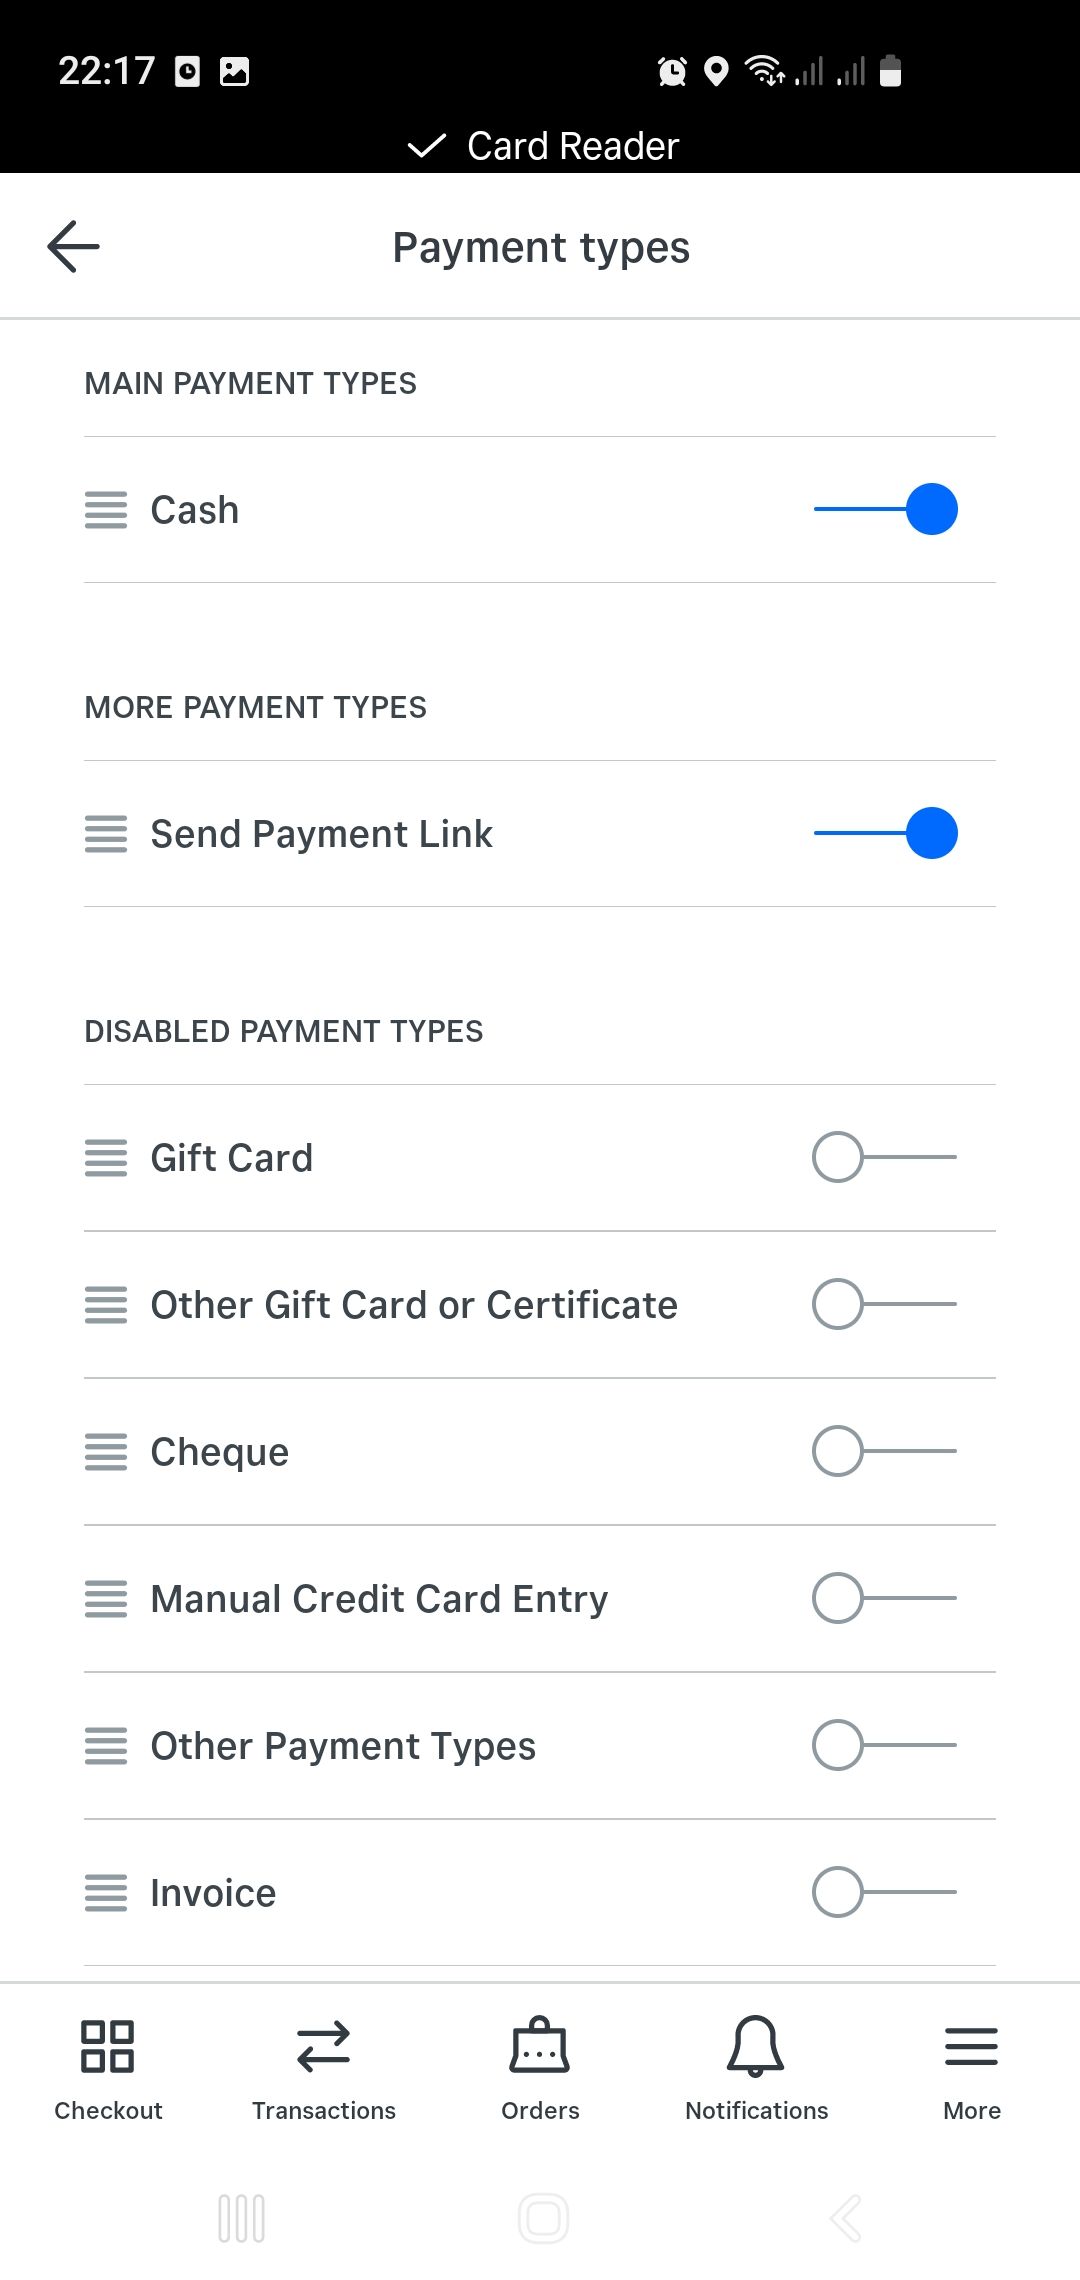Disable the Cash payment toggle
Image resolution: width=1080 pixels, height=2280 pixels.
click(886, 509)
